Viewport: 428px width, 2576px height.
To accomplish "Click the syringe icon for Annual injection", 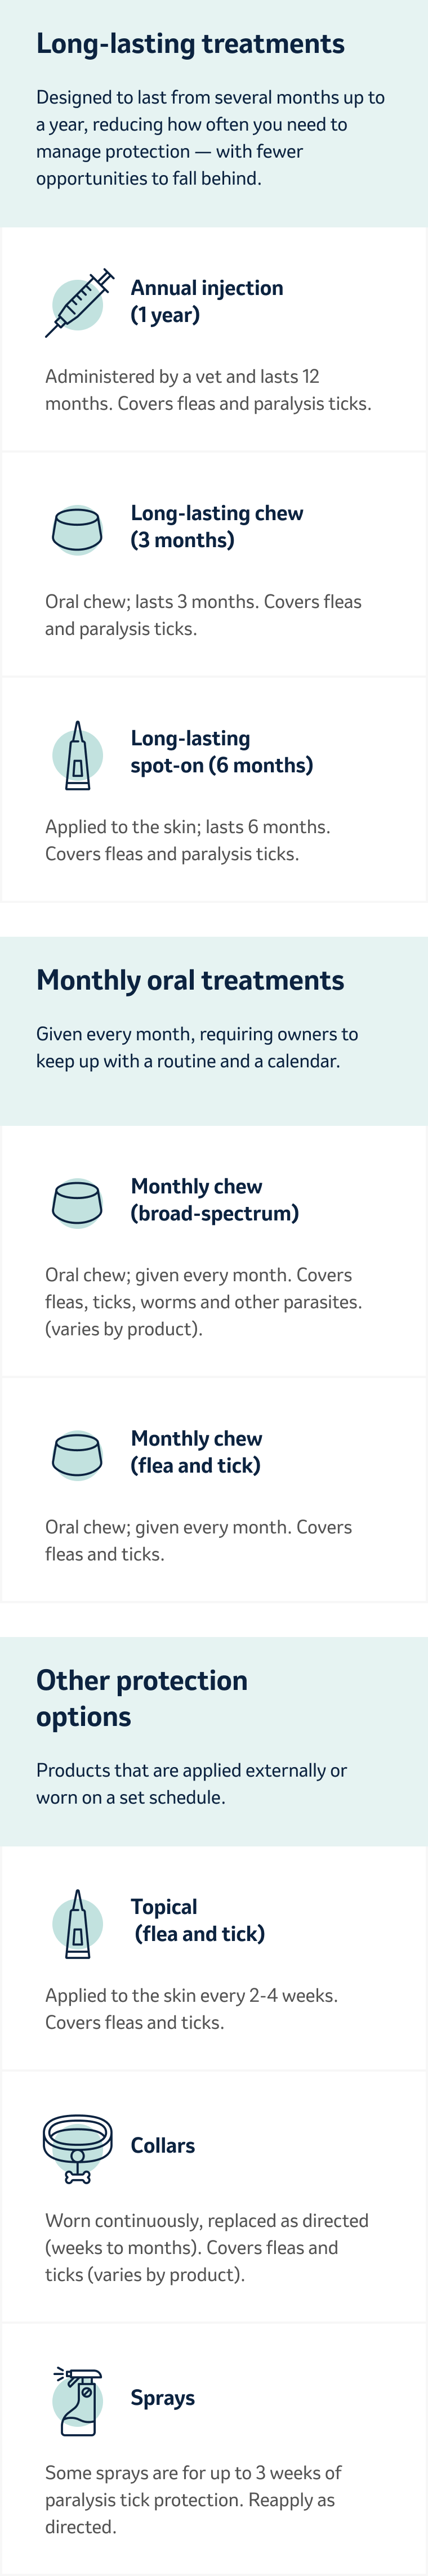I will pos(78,303).
